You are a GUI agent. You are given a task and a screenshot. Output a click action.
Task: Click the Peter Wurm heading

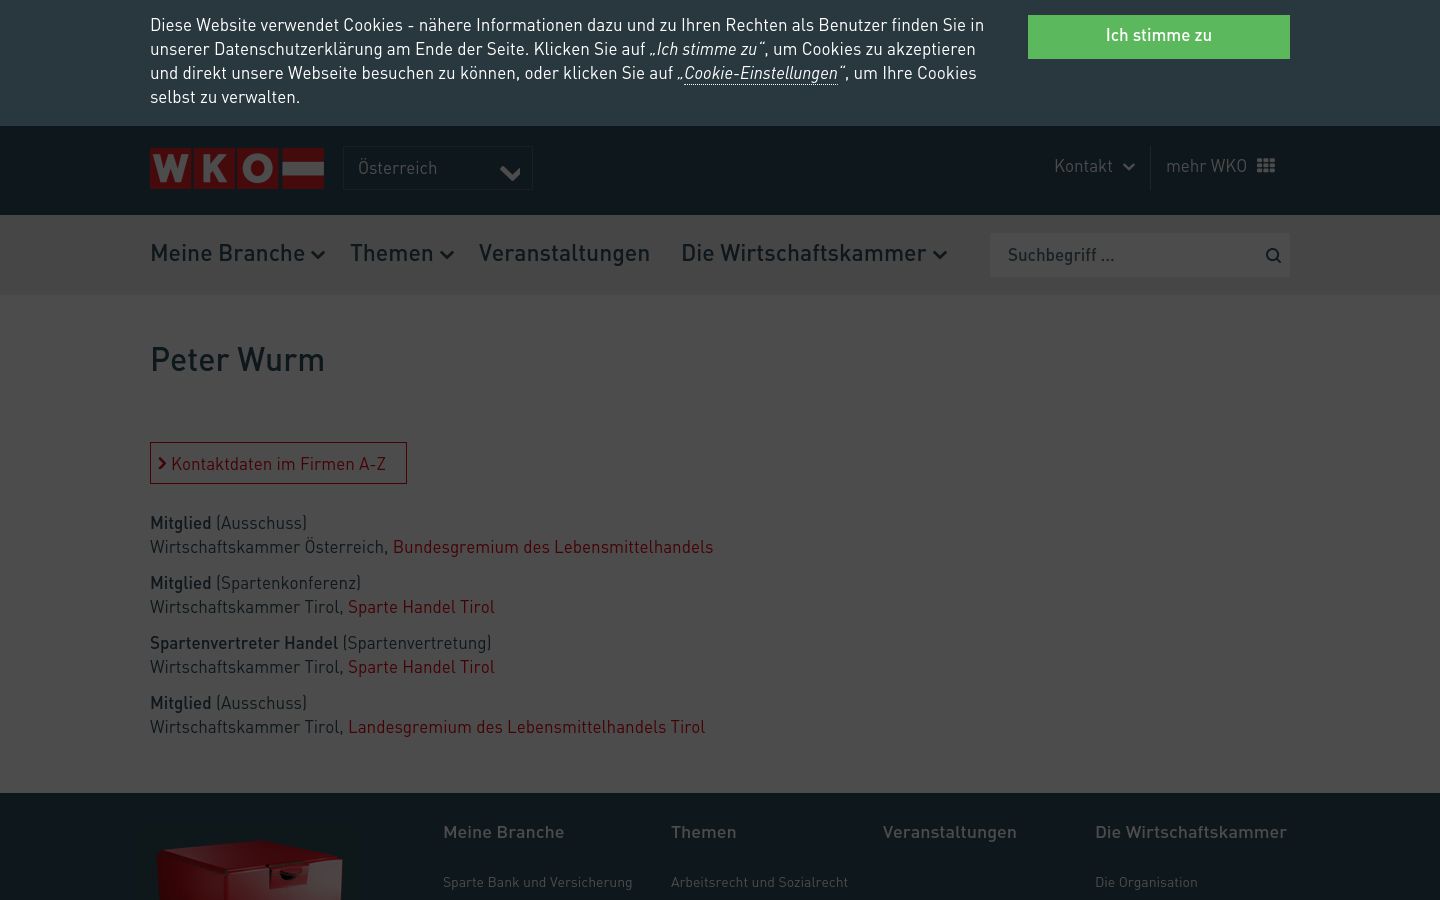pyautogui.click(x=237, y=360)
